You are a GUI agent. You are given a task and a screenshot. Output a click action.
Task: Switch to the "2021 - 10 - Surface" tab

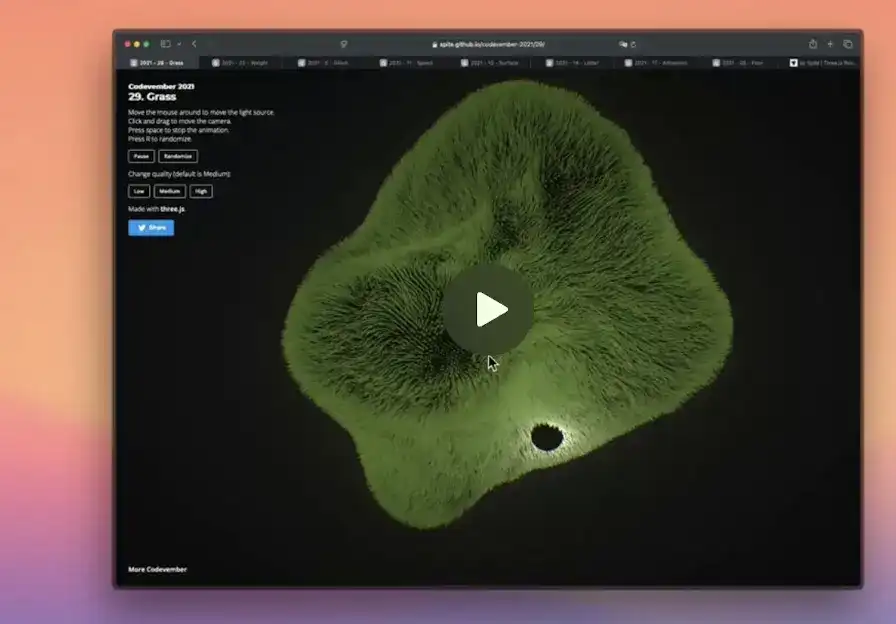[490, 63]
